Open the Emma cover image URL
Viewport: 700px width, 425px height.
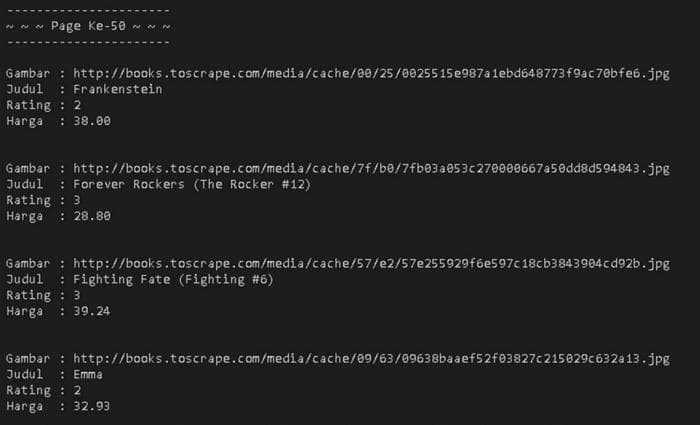point(371,358)
